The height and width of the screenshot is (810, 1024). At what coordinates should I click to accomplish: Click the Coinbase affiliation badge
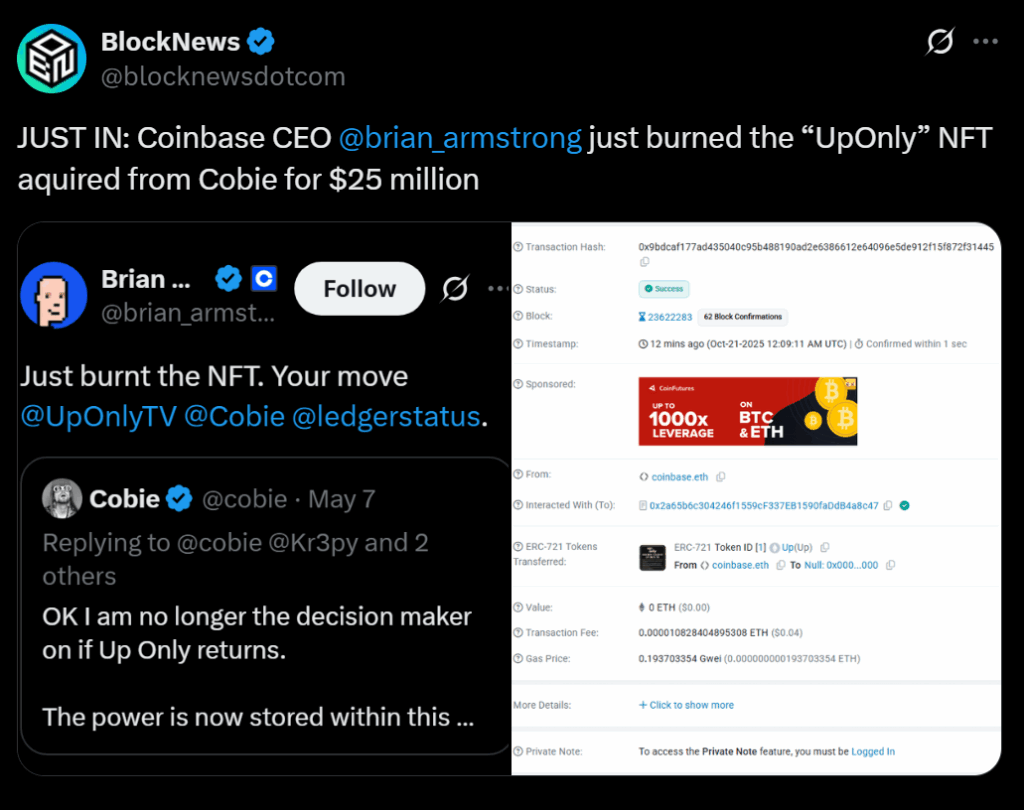263,279
